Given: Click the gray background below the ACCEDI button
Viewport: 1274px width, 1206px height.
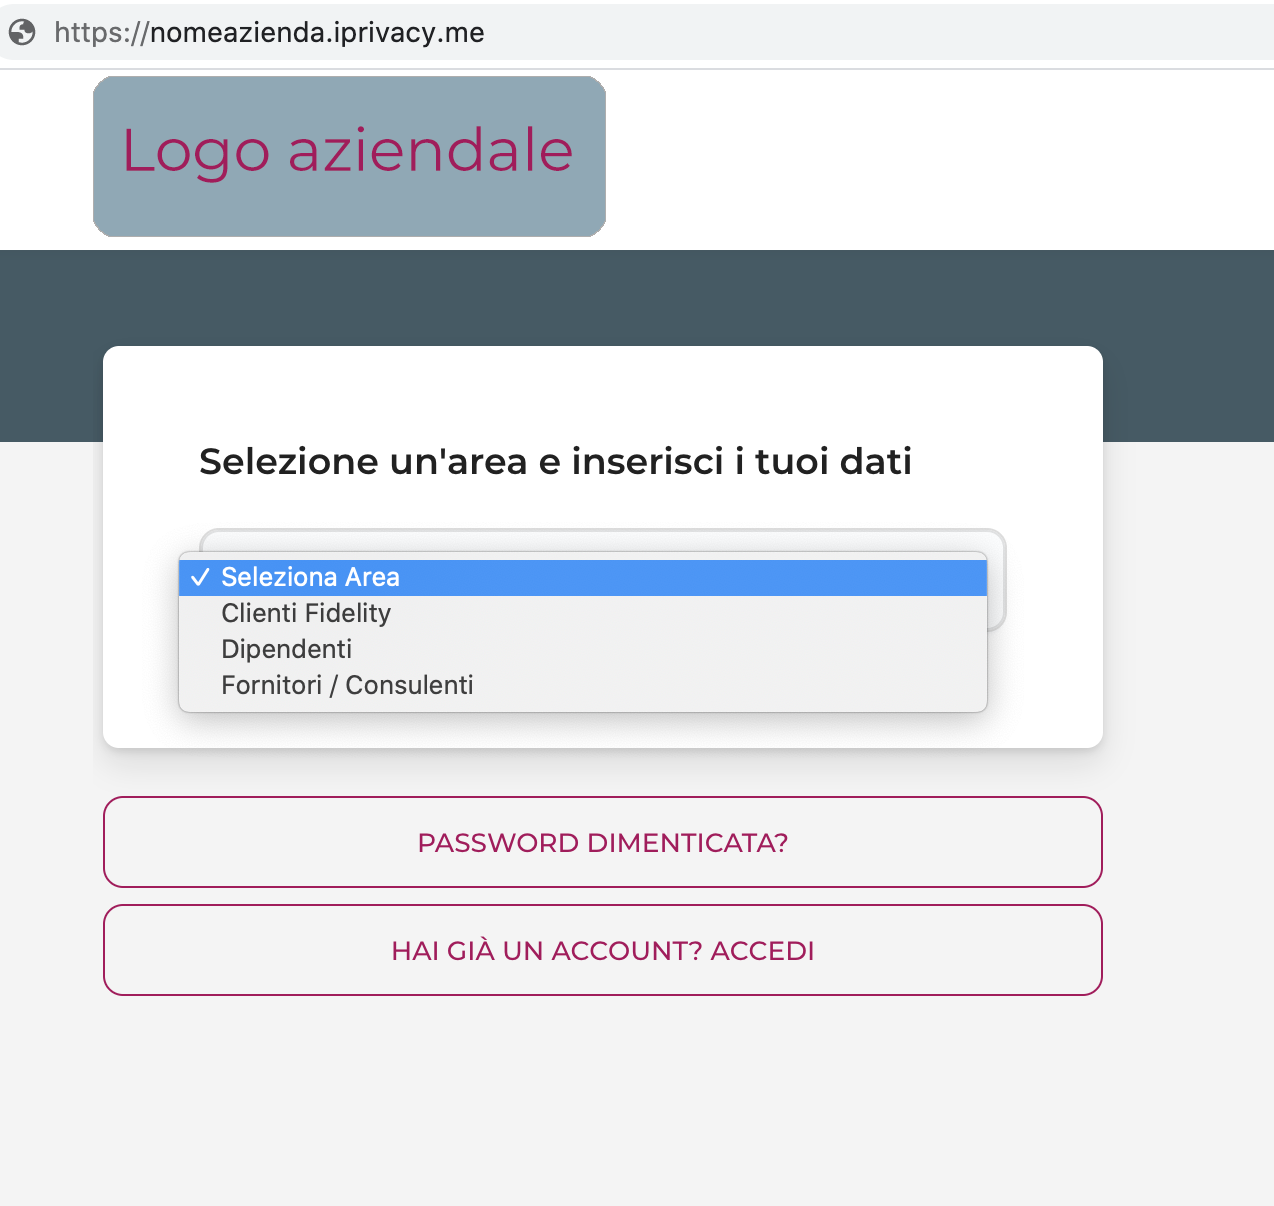Looking at the screenshot, I should click(602, 1100).
